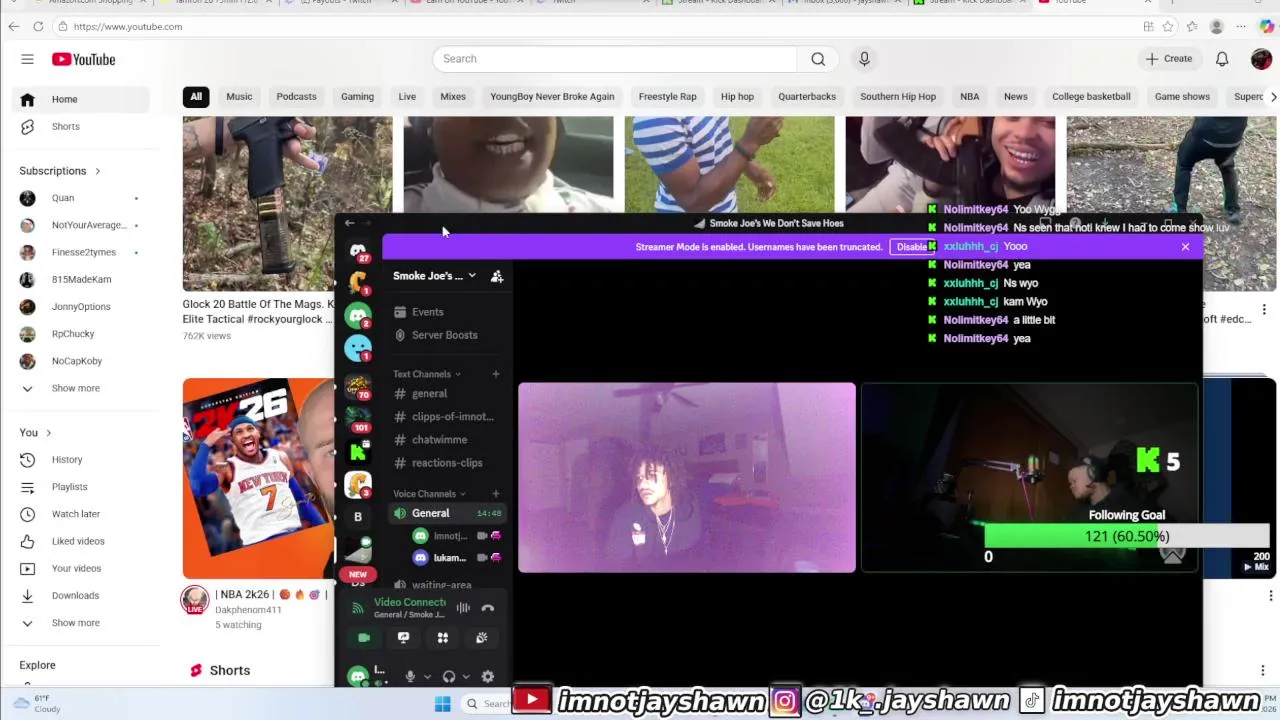The image size is (1280, 720).
Task: Open Discord activities launcher icon
Action: [443, 638]
